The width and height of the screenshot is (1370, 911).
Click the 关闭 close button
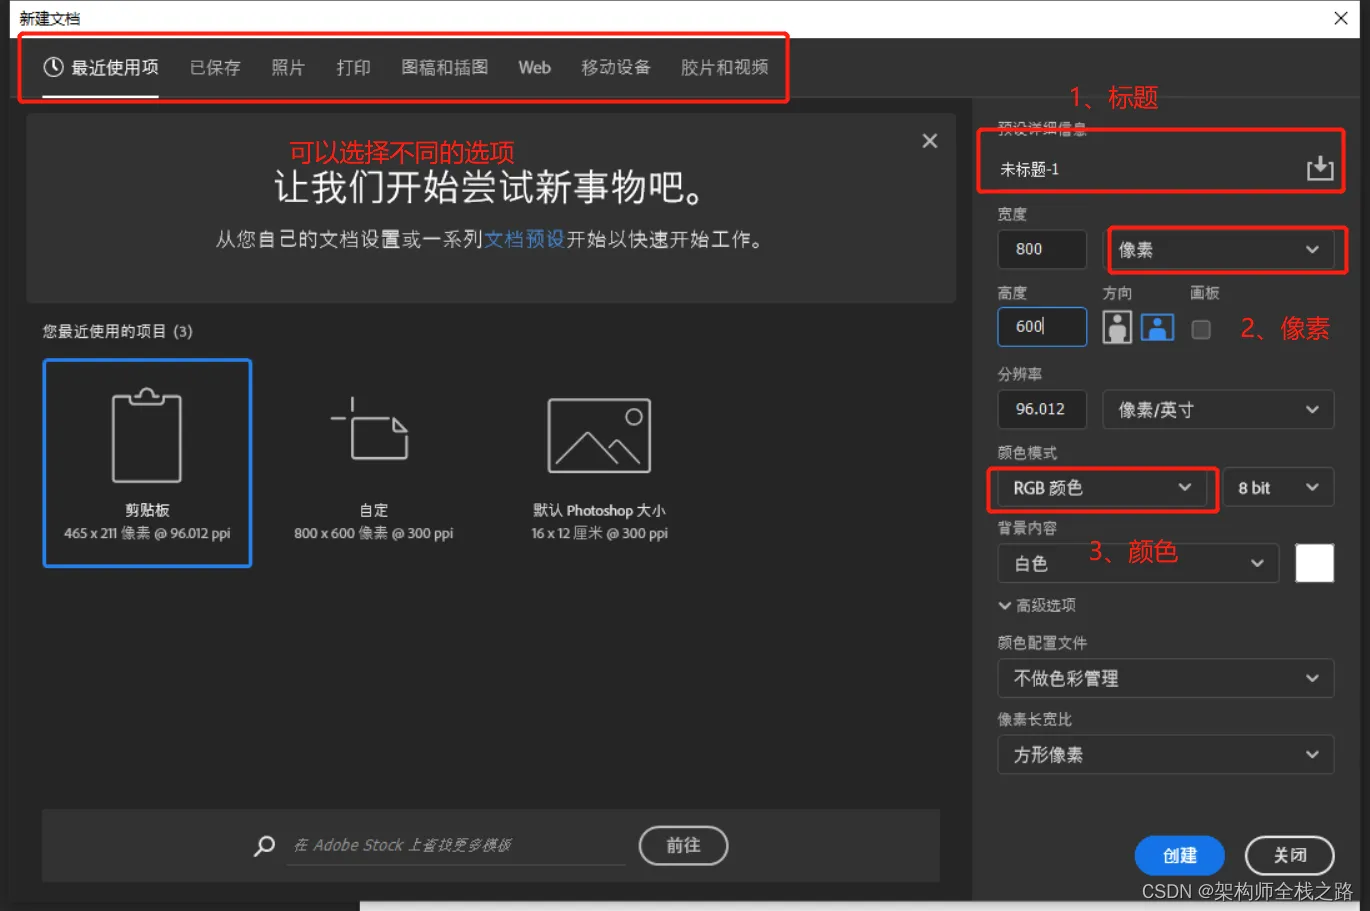pos(1290,855)
